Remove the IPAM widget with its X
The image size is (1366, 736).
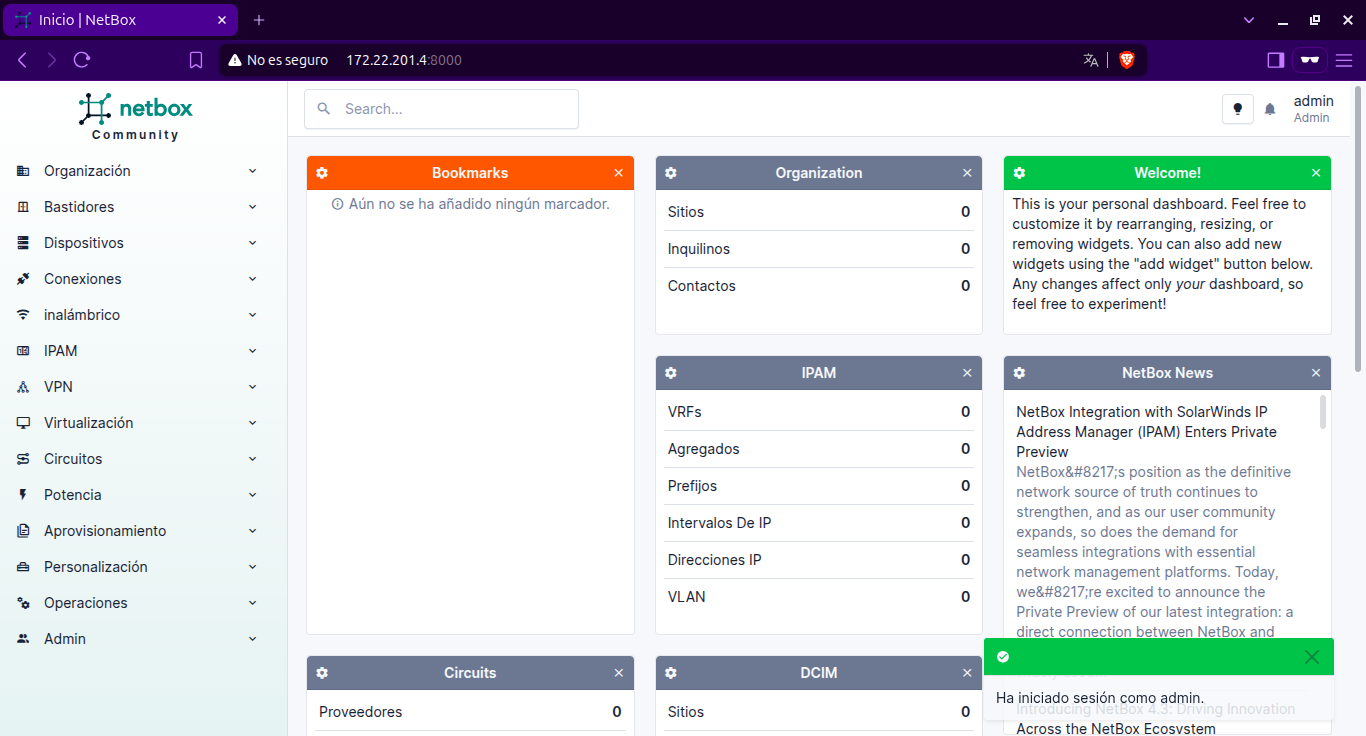967,373
